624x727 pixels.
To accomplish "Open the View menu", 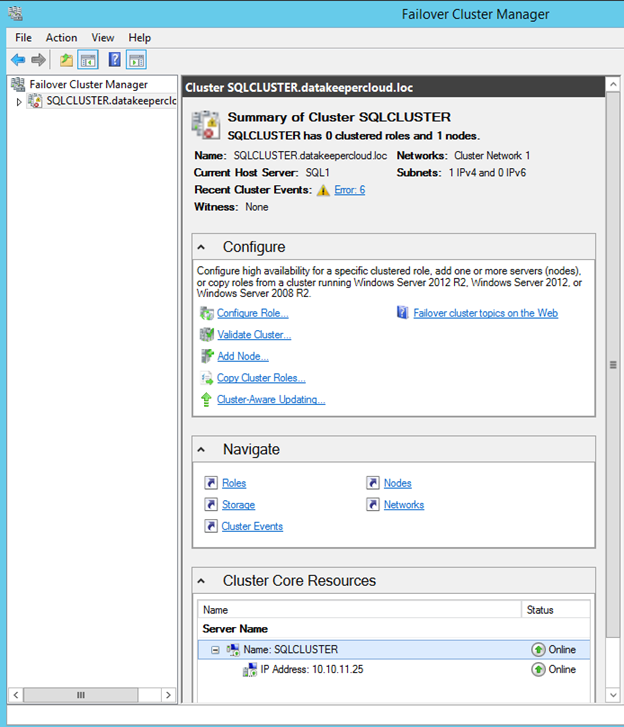I will 103,37.
